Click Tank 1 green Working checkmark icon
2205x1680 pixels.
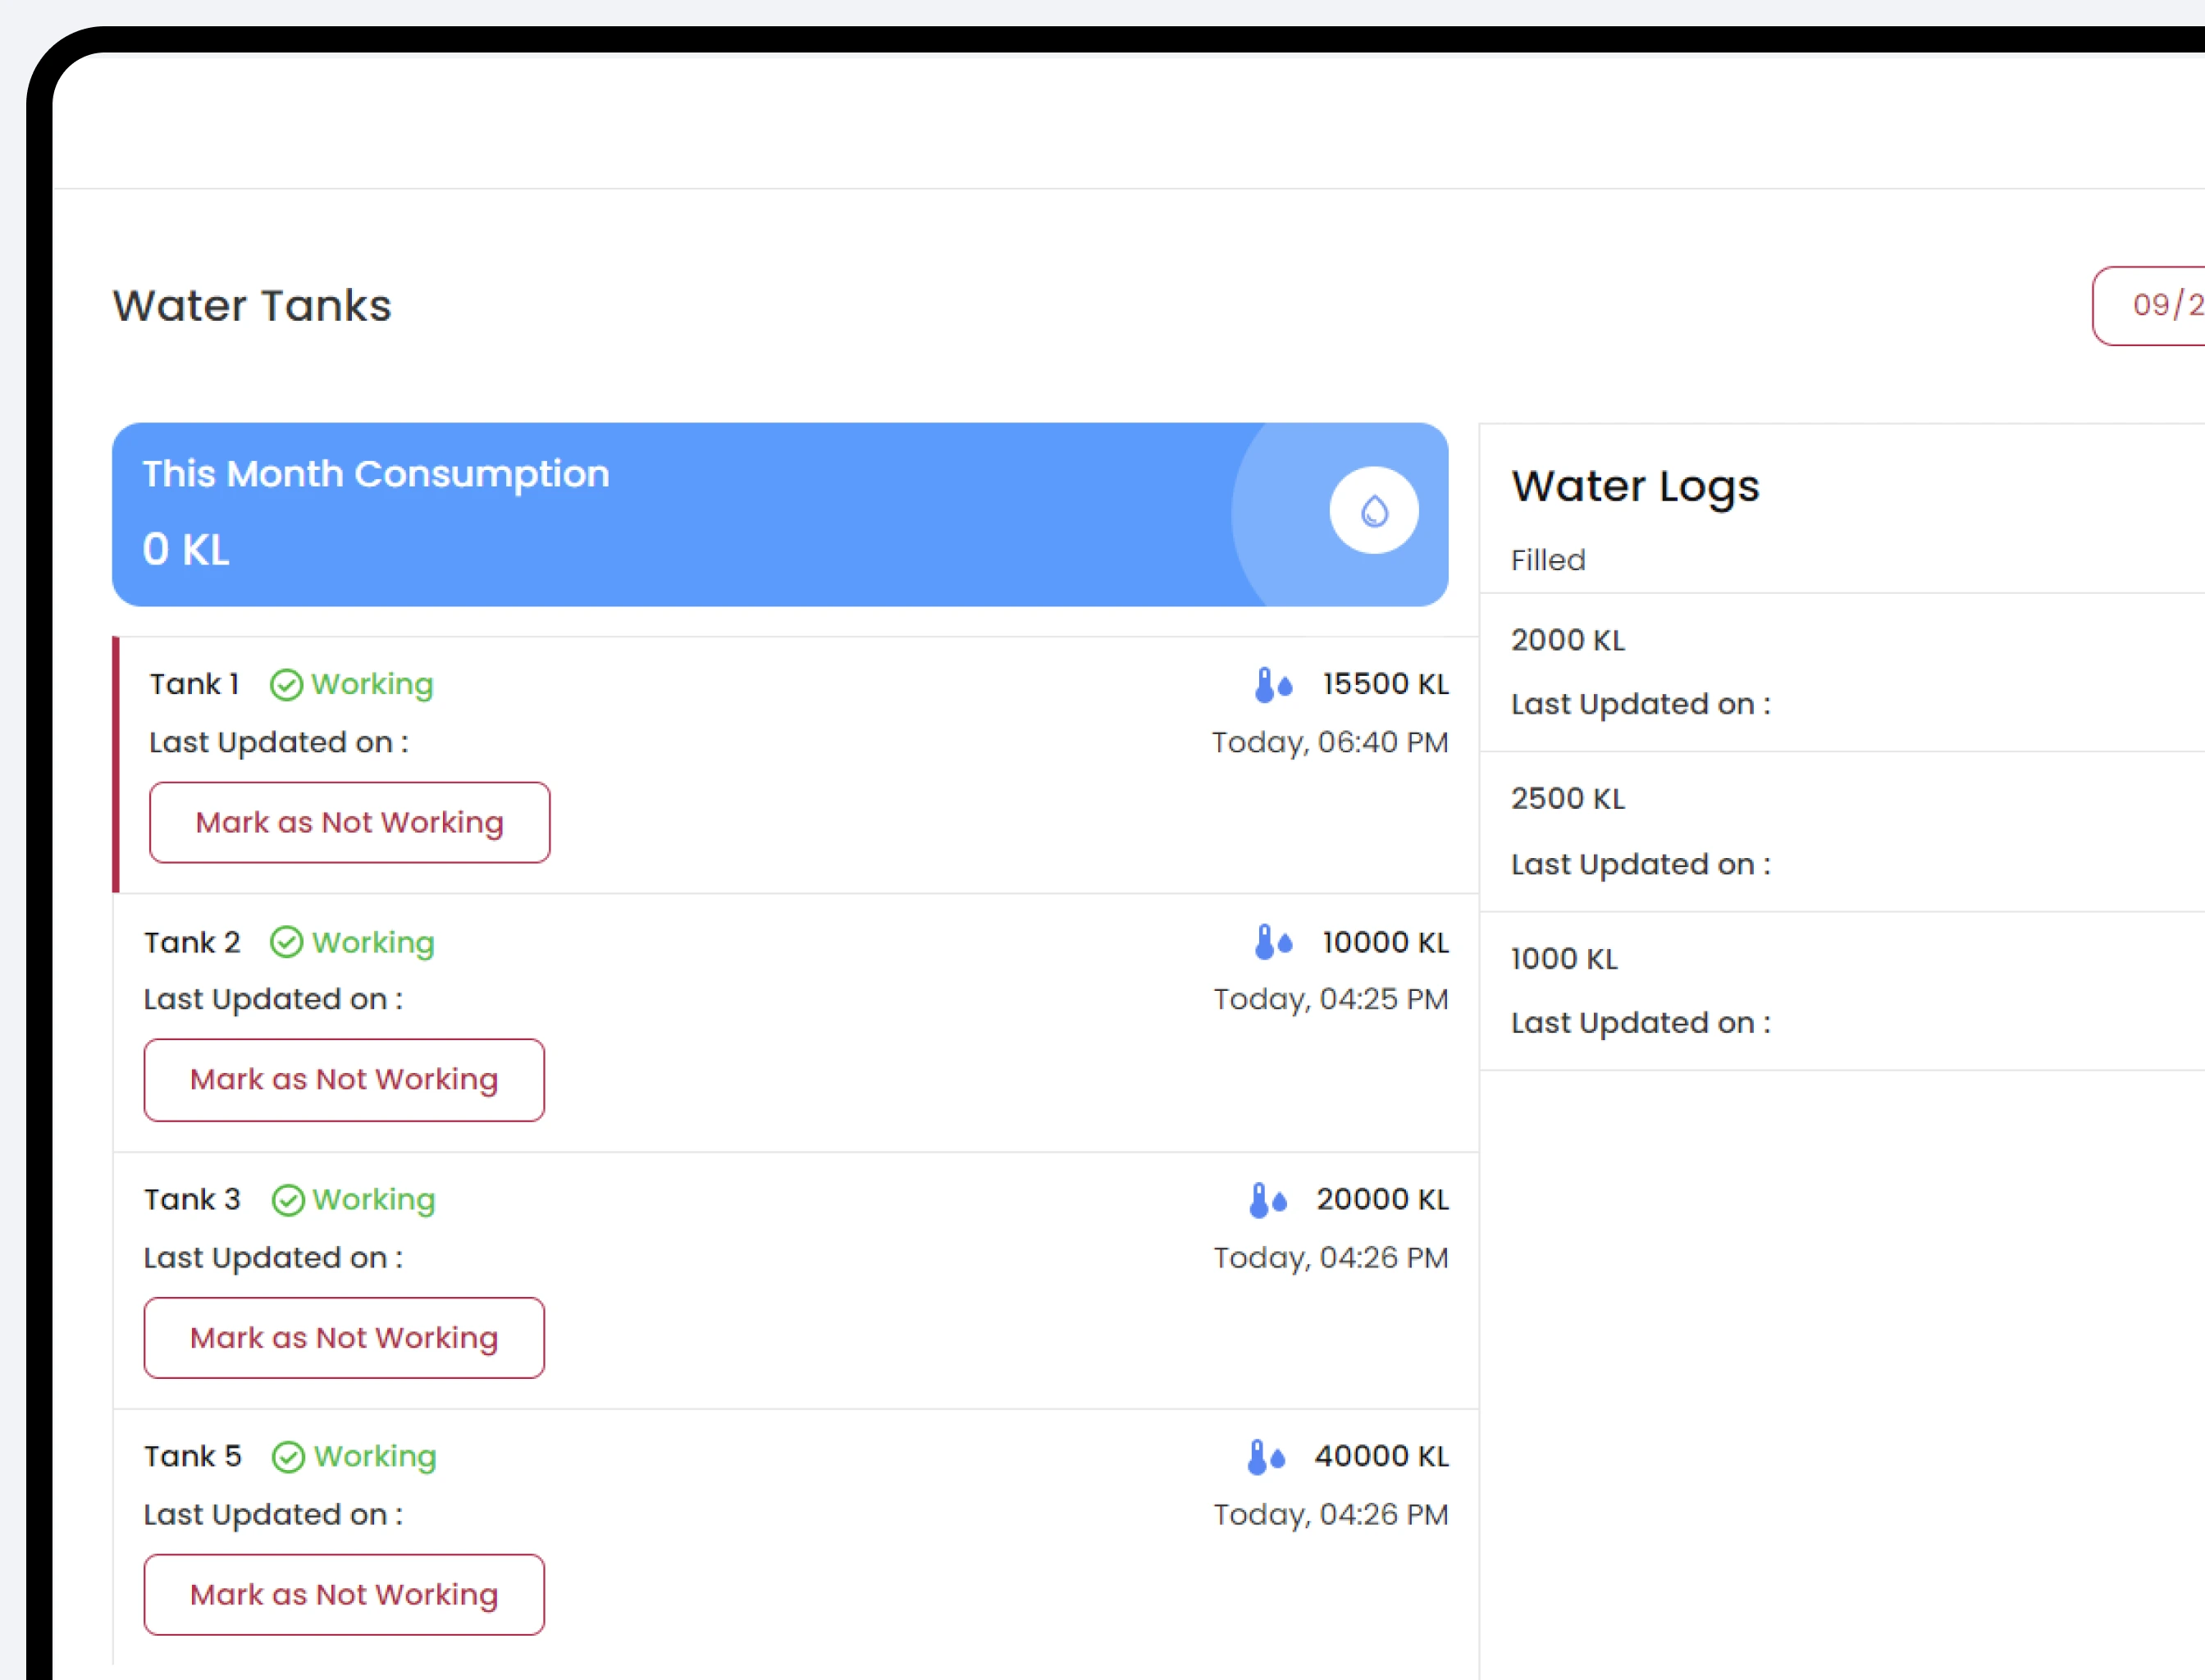pos(286,685)
